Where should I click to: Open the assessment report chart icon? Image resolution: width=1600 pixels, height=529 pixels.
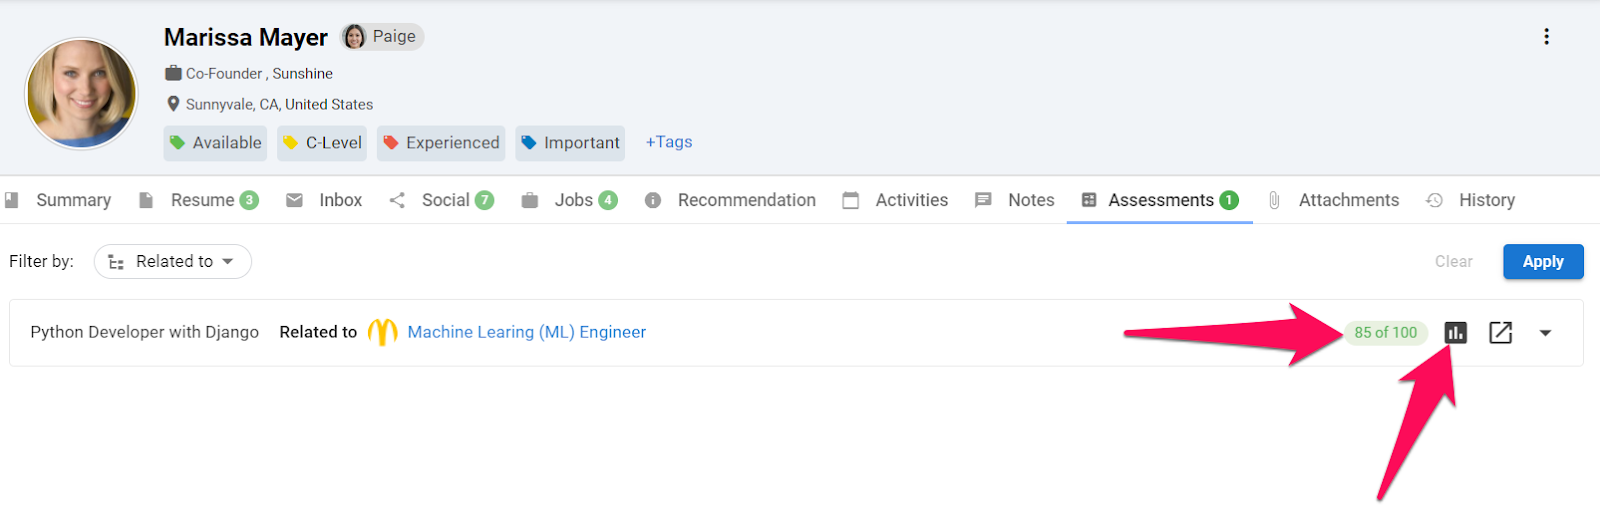click(1456, 333)
